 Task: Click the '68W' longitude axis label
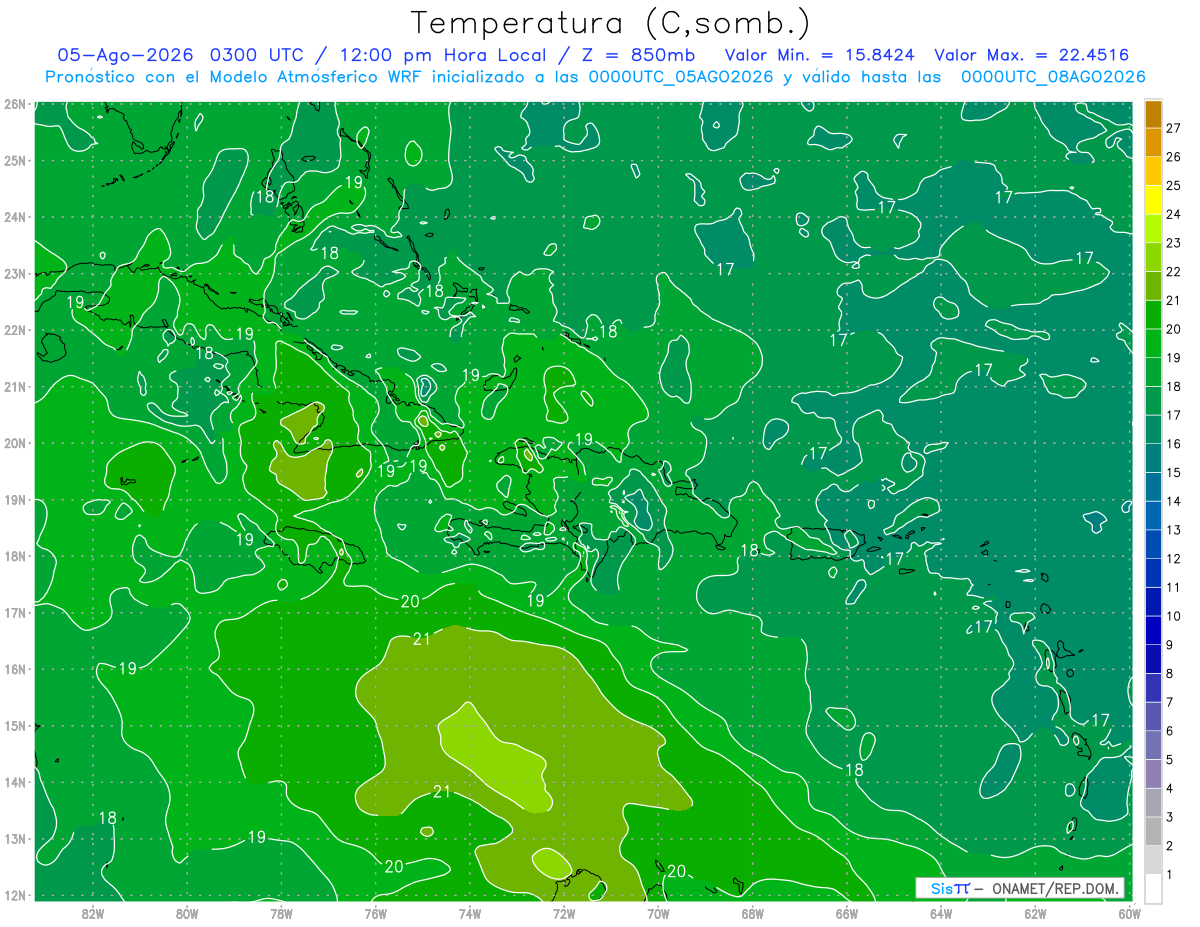pos(753,913)
